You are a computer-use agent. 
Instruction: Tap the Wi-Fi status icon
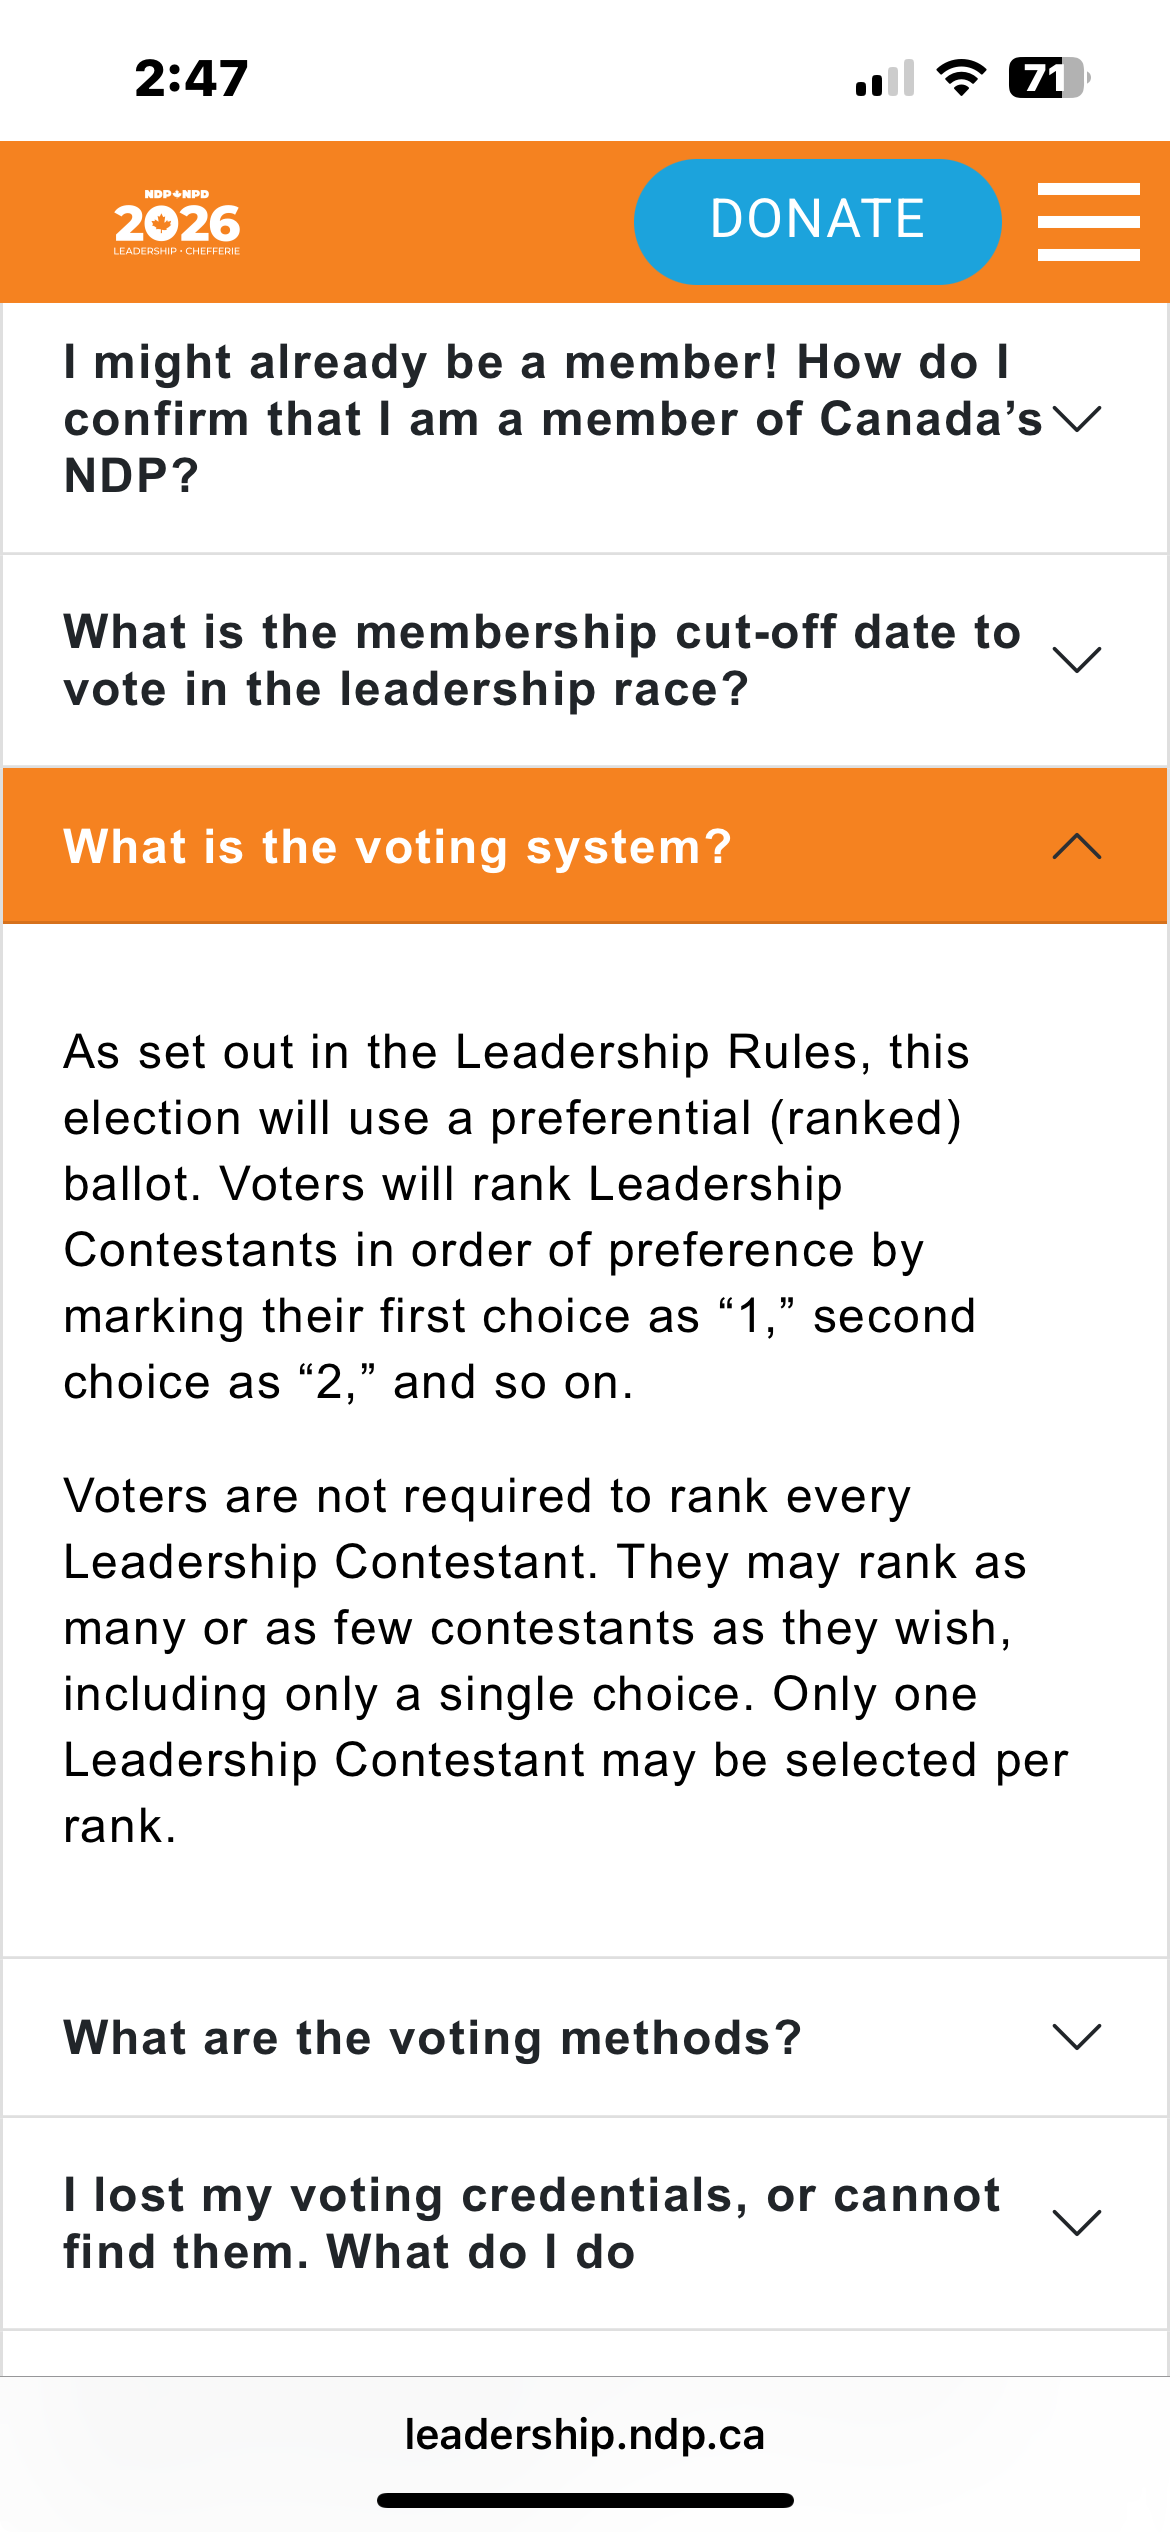[x=961, y=78]
